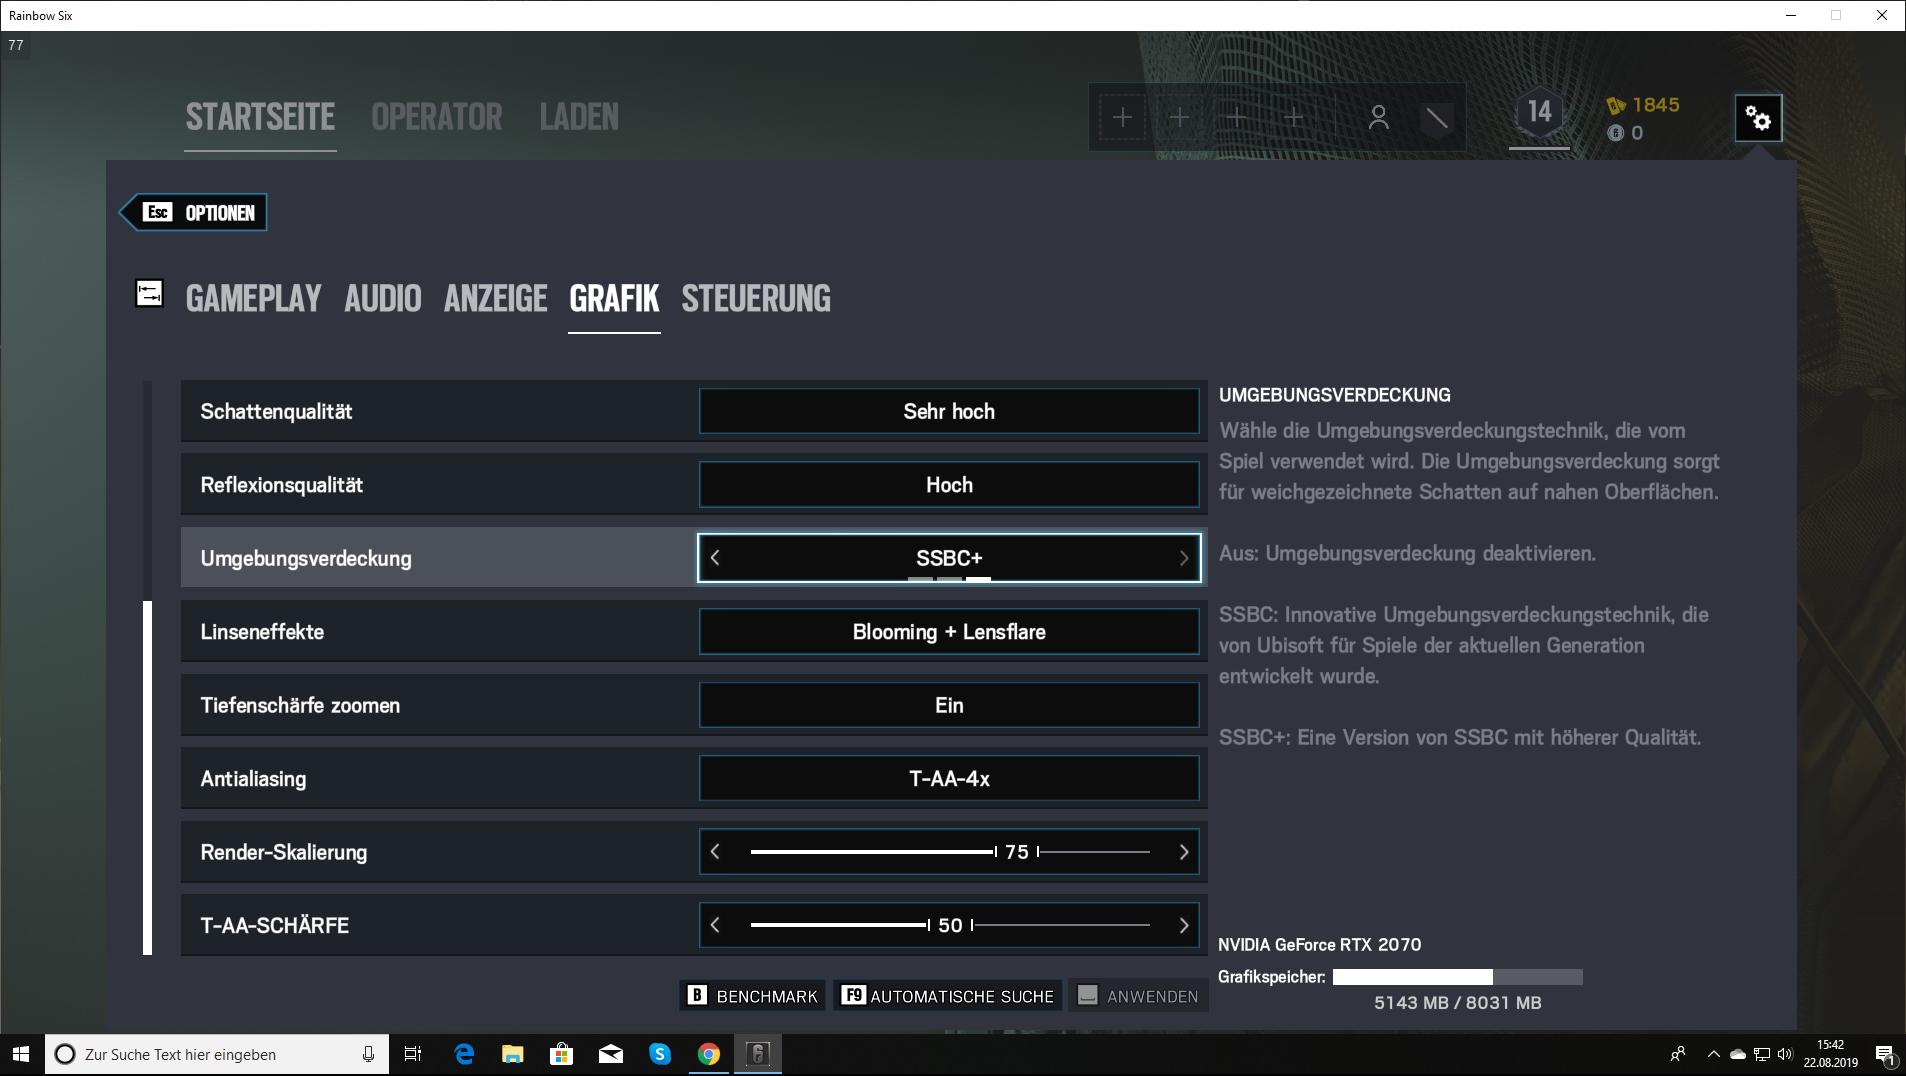Click the R6 credits 0 icon
The image size is (1906, 1076).
[1615, 133]
